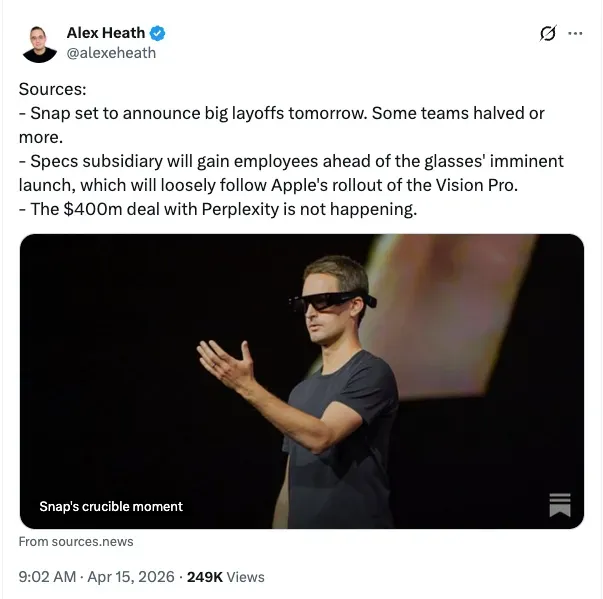Click the Apr 15, 2026 date
The width and height of the screenshot is (603, 599).
131,577
